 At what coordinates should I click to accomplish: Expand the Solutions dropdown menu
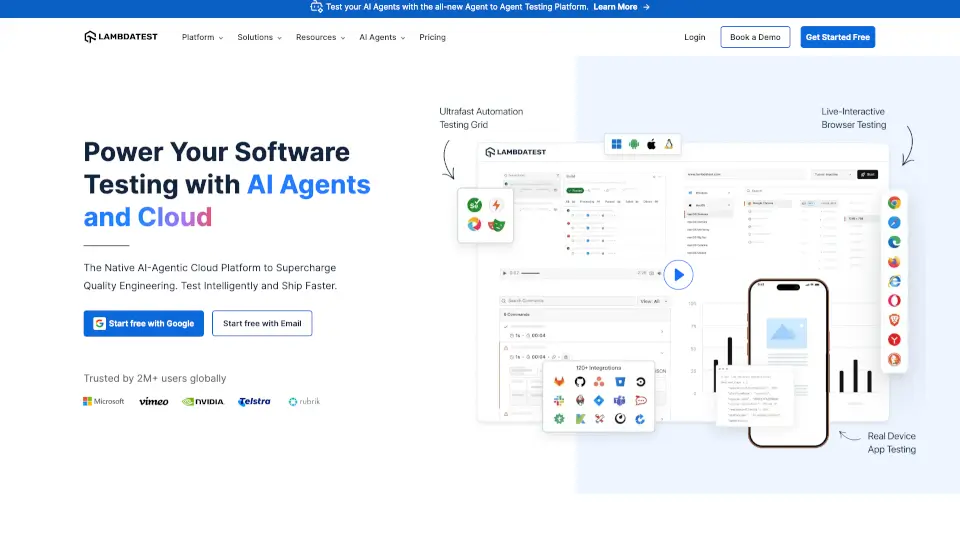pyautogui.click(x=259, y=37)
